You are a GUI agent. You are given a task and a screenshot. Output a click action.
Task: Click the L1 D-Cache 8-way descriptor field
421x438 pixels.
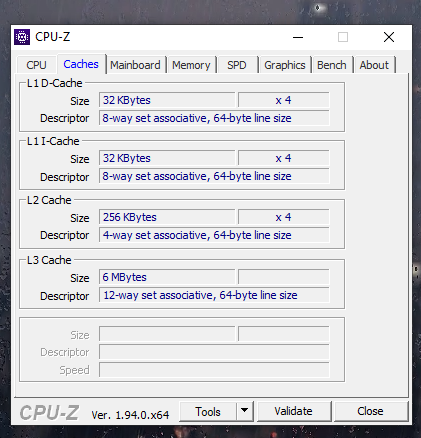coord(214,118)
